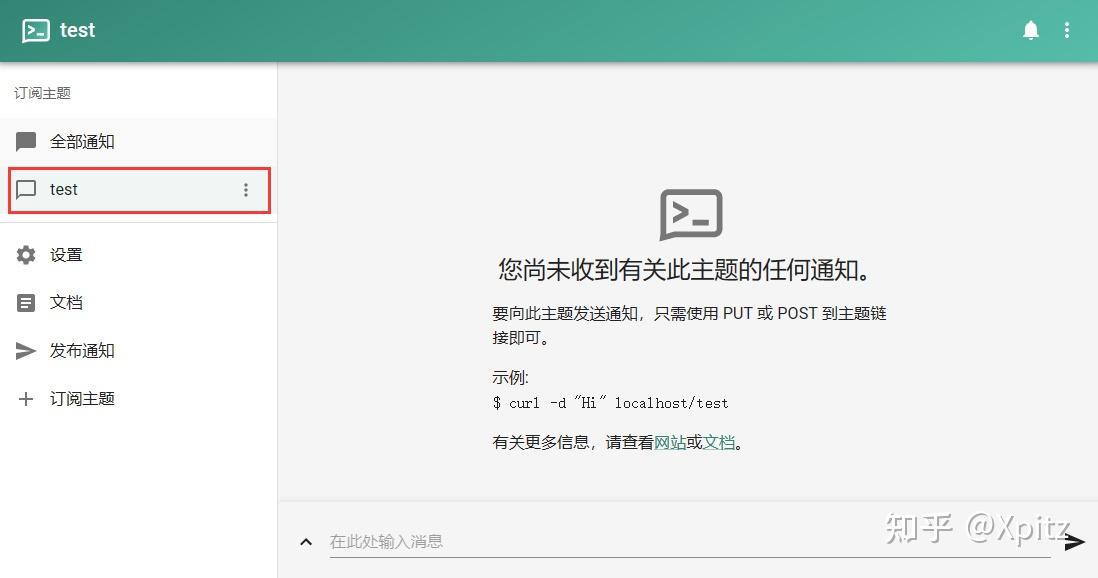Click the 文档 document icon in sidebar
This screenshot has height=578, width=1098.
pyautogui.click(x=25, y=302)
